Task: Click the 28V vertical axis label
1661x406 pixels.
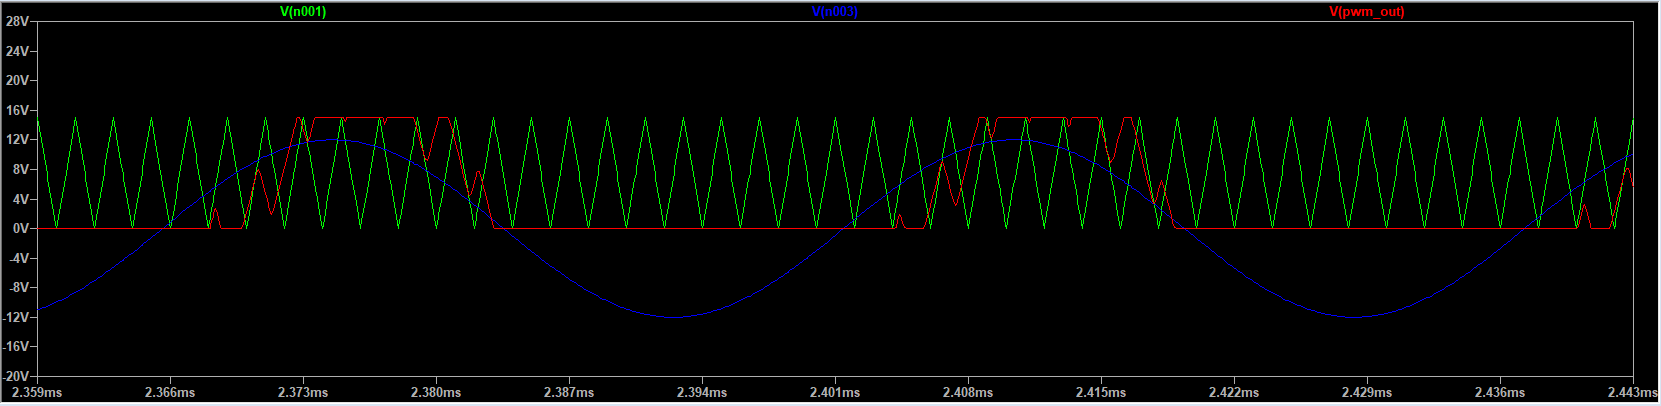Action: 17,21
